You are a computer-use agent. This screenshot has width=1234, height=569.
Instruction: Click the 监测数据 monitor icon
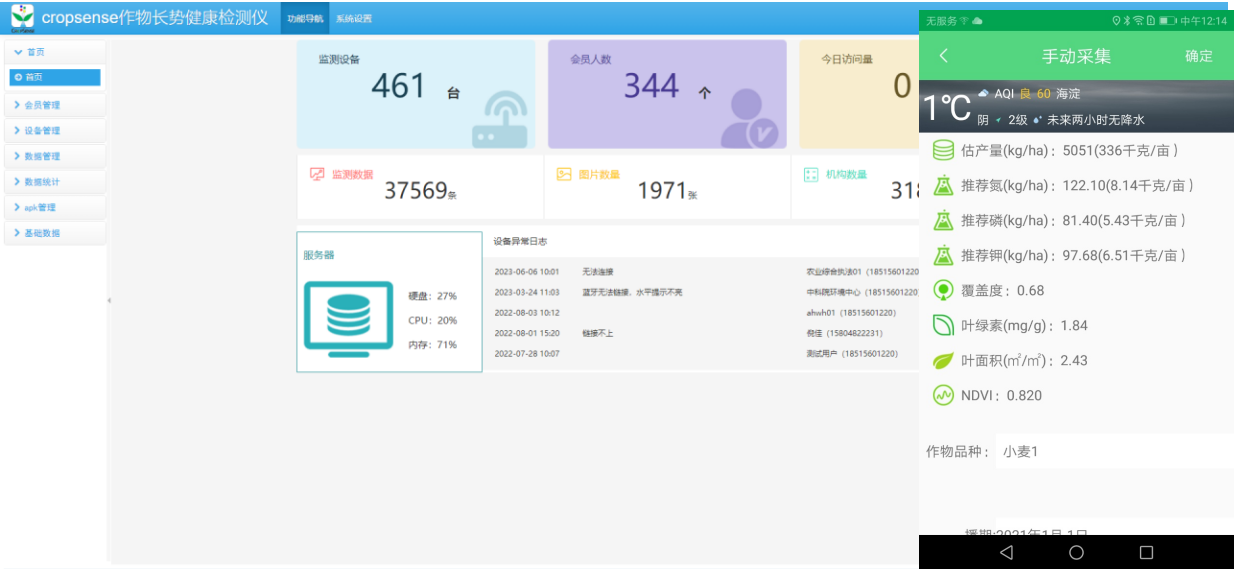tap(317, 174)
